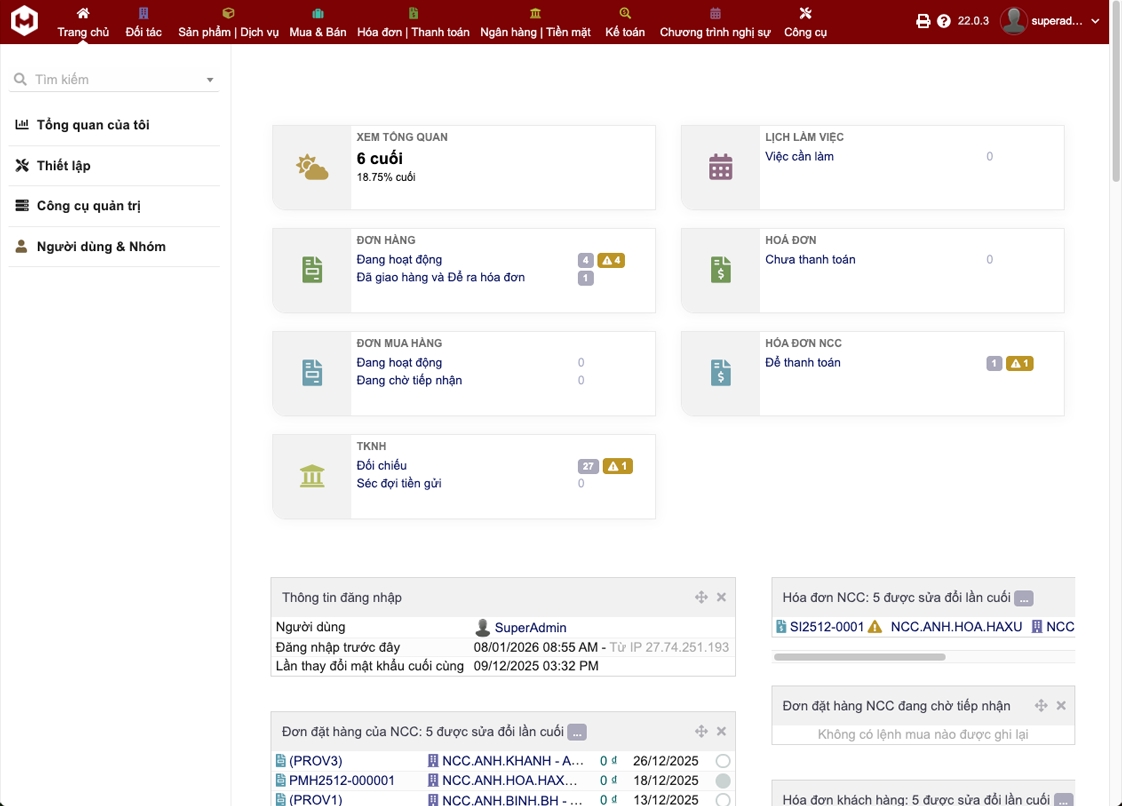Image resolution: width=1122 pixels, height=806 pixels.
Task: Click the warning triangle beside SI2512-0001
Action: 874,627
